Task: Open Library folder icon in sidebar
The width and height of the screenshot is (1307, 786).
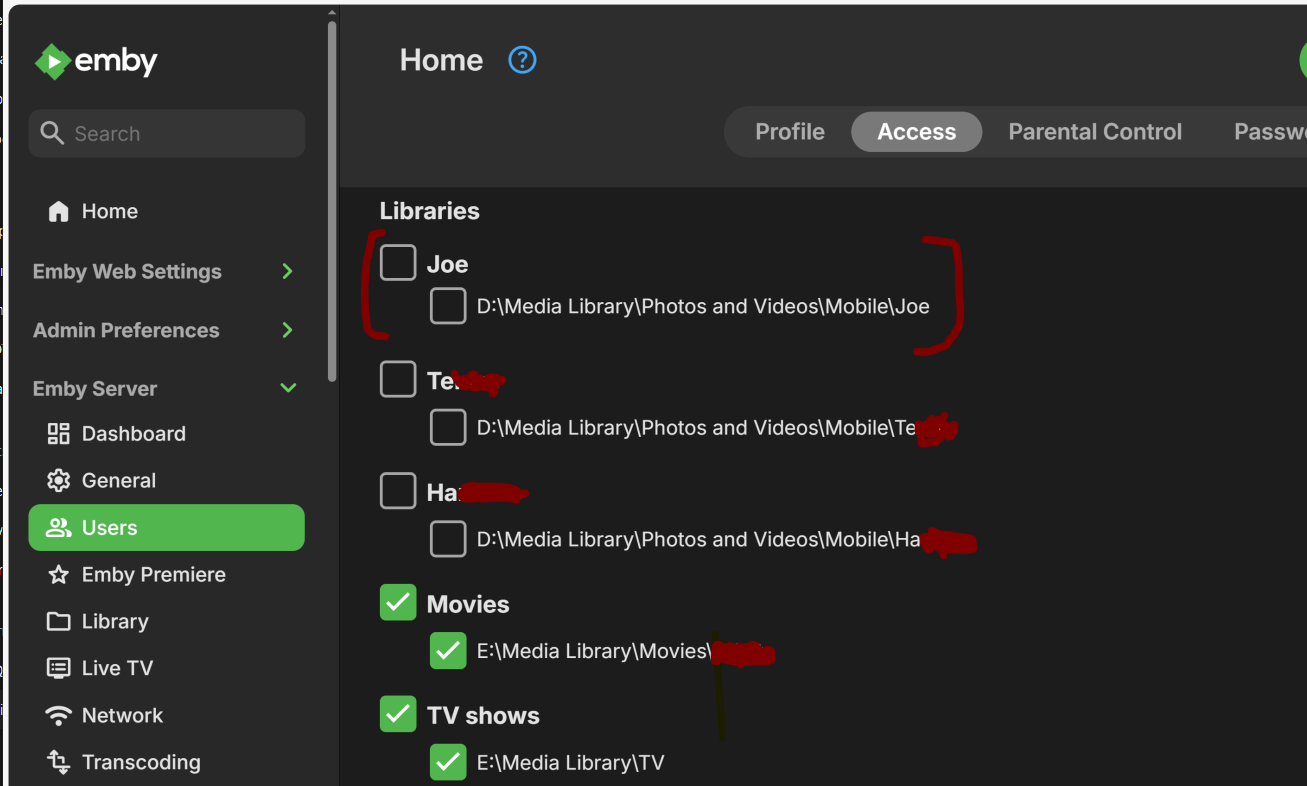Action: click(59, 622)
